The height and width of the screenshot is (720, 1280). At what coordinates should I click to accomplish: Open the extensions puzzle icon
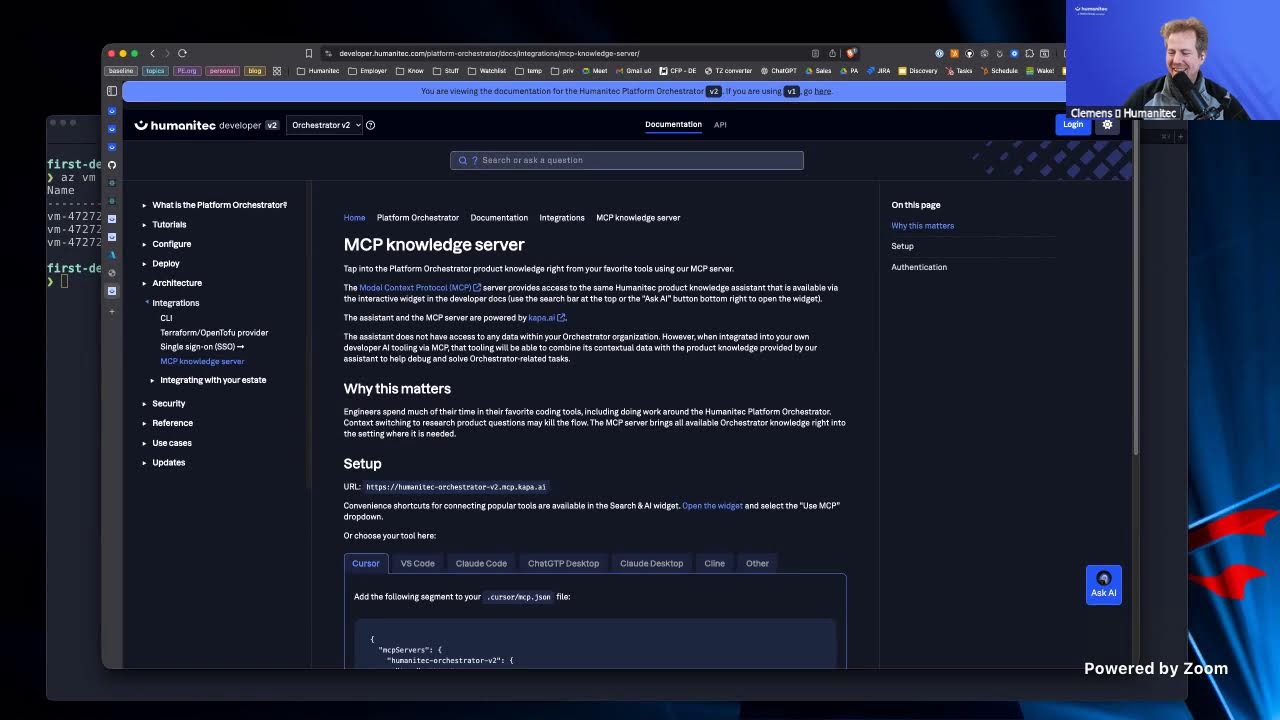(x=1029, y=53)
